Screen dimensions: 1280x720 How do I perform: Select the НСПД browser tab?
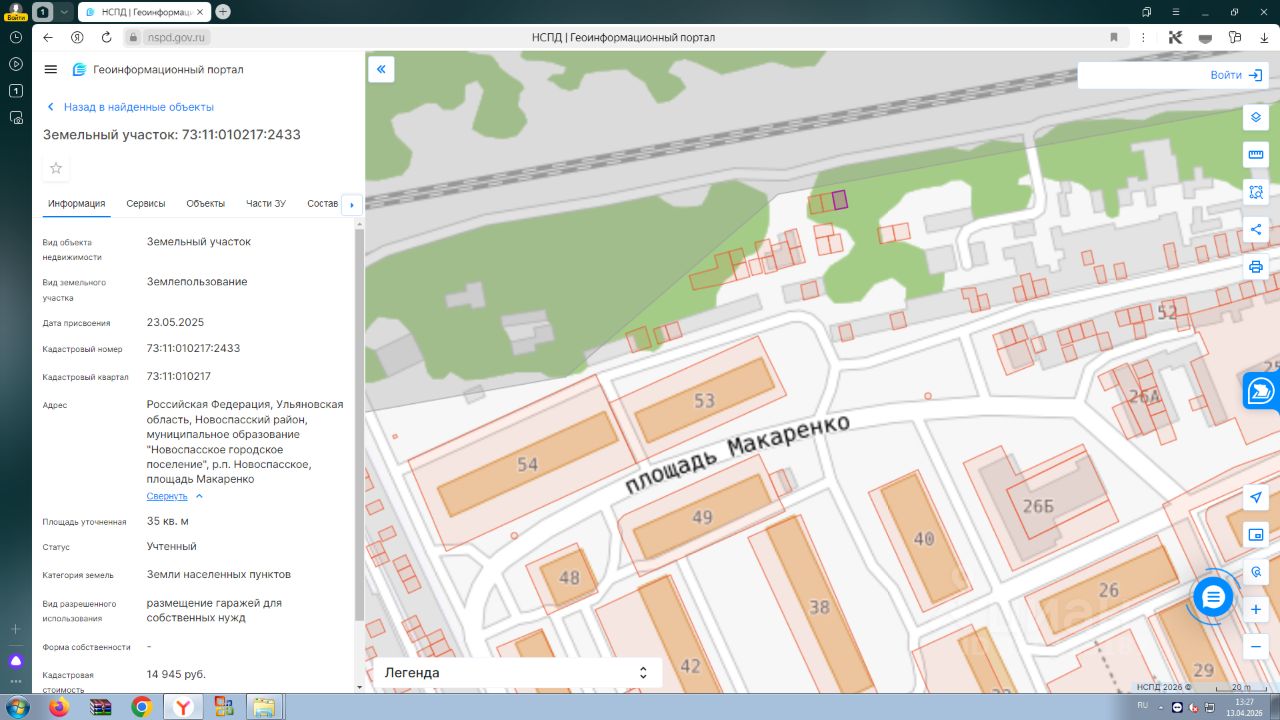[142, 11]
